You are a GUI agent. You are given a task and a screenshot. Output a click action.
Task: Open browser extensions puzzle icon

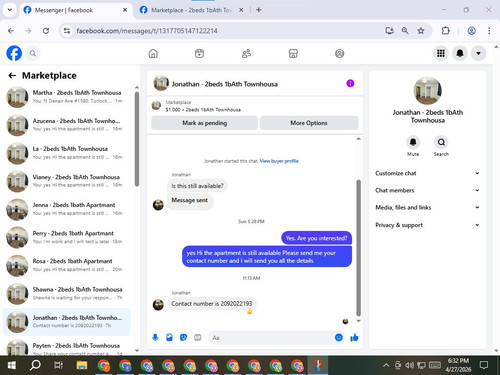pyautogui.click(x=445, y=31)
